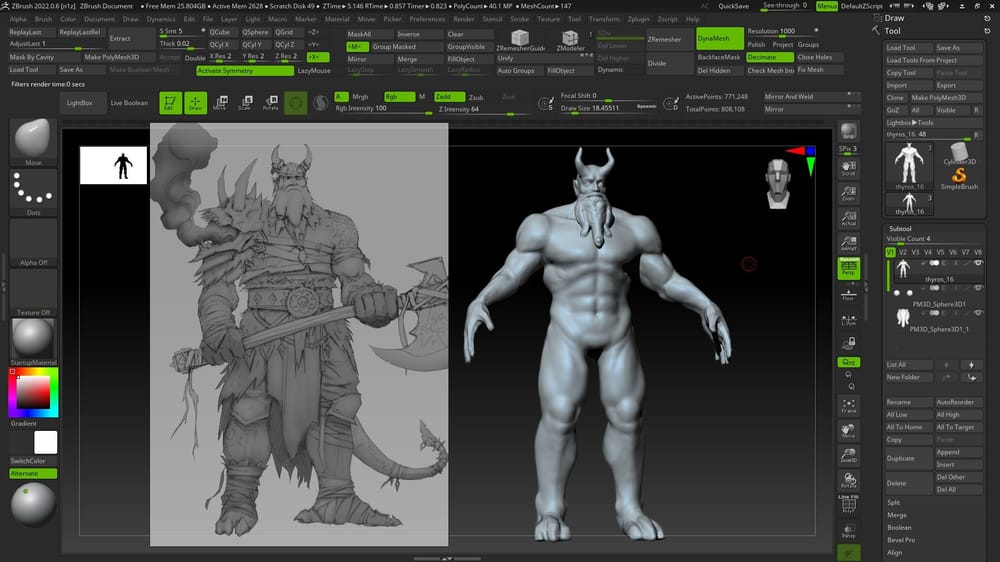The width and height of the screenshot is (1000, 562).
Task: Pick a hue in the color picker square
Action: [33, 392]
